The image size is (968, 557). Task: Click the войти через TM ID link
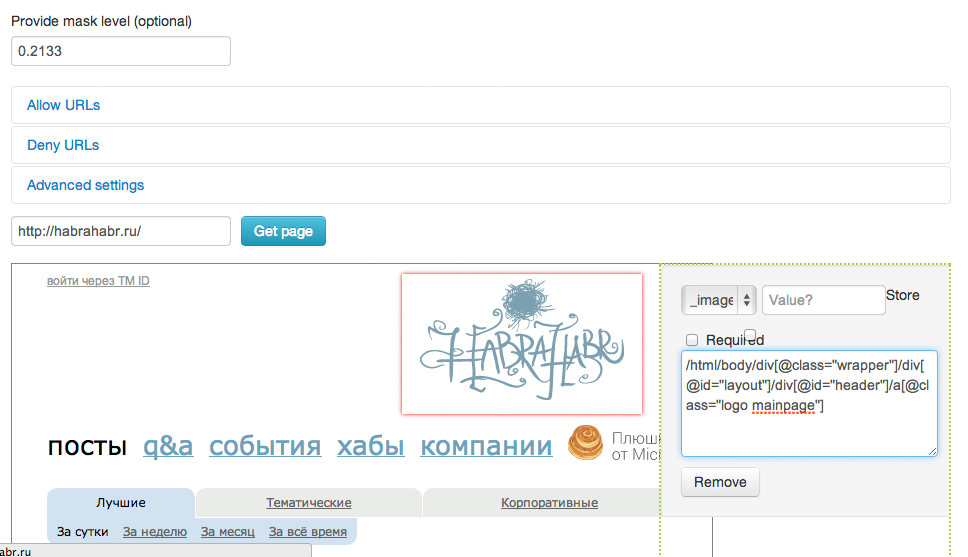point(98,281)
